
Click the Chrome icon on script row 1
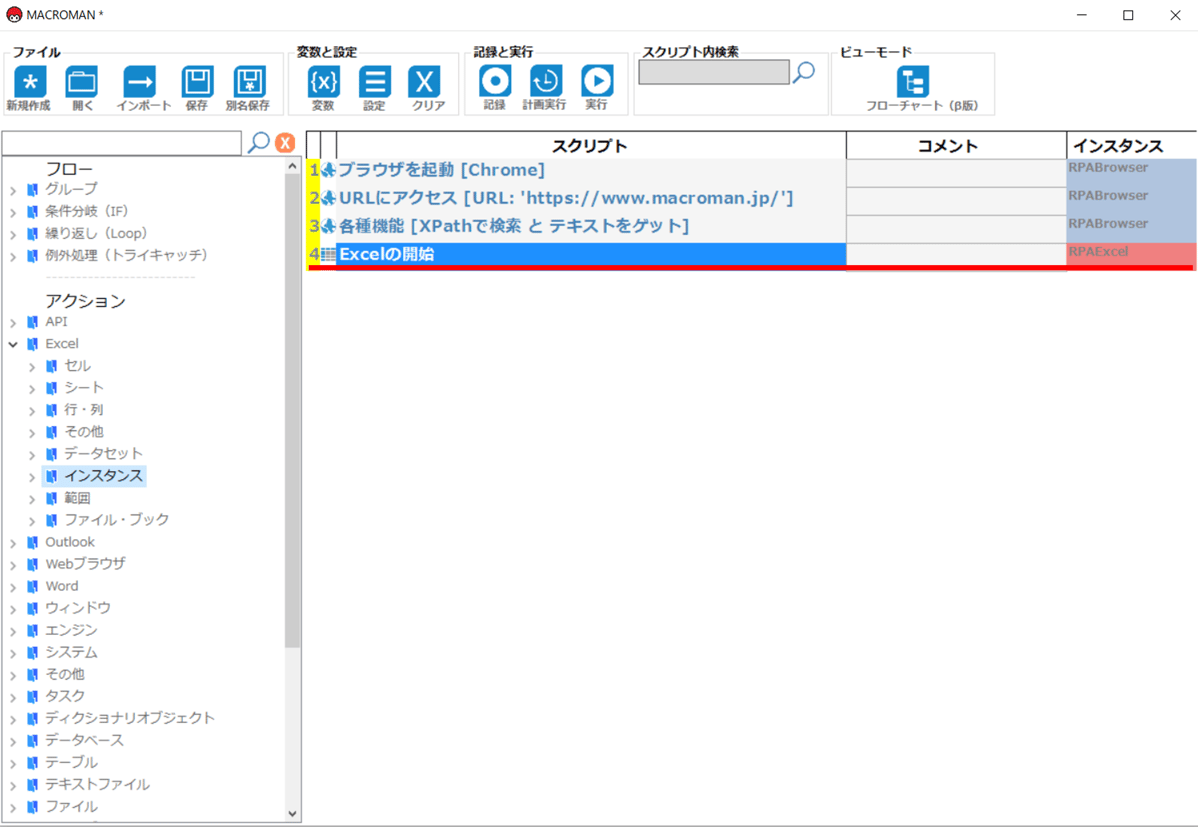coord(329,170)
